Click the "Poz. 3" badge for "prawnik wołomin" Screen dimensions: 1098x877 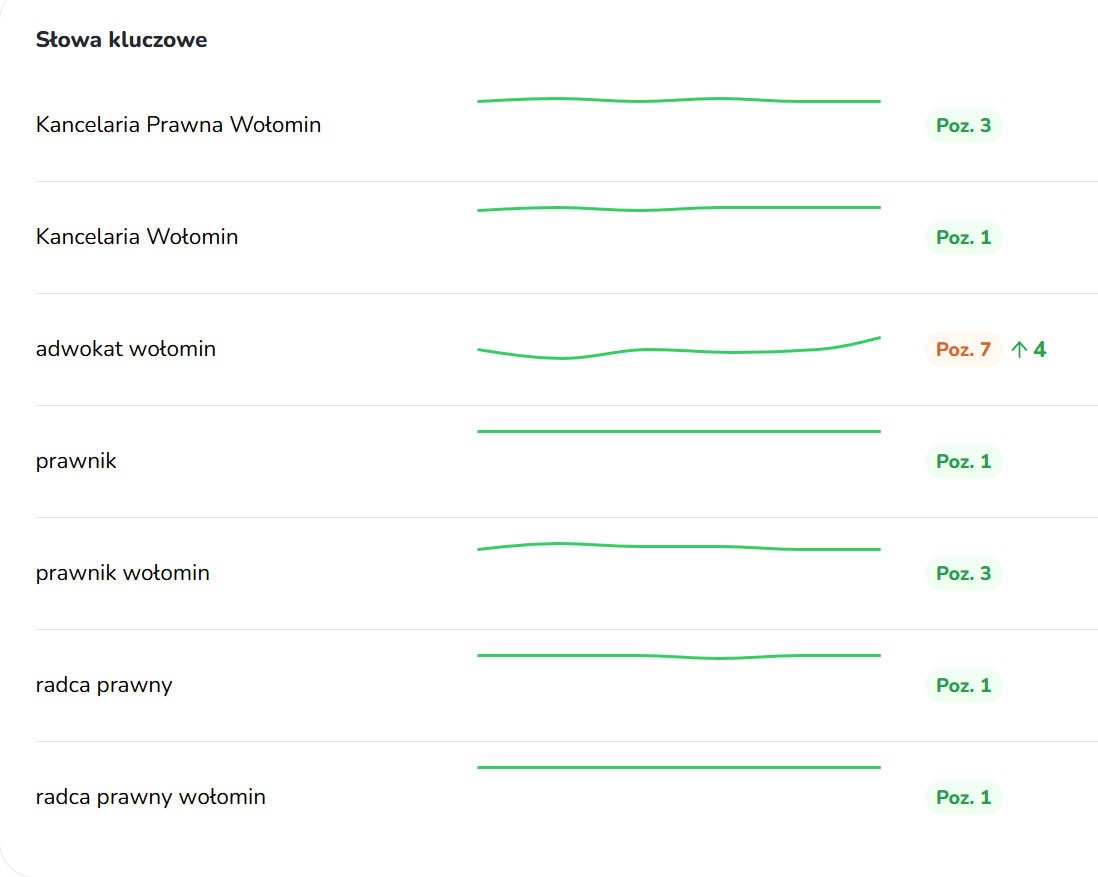click(963, 574)
